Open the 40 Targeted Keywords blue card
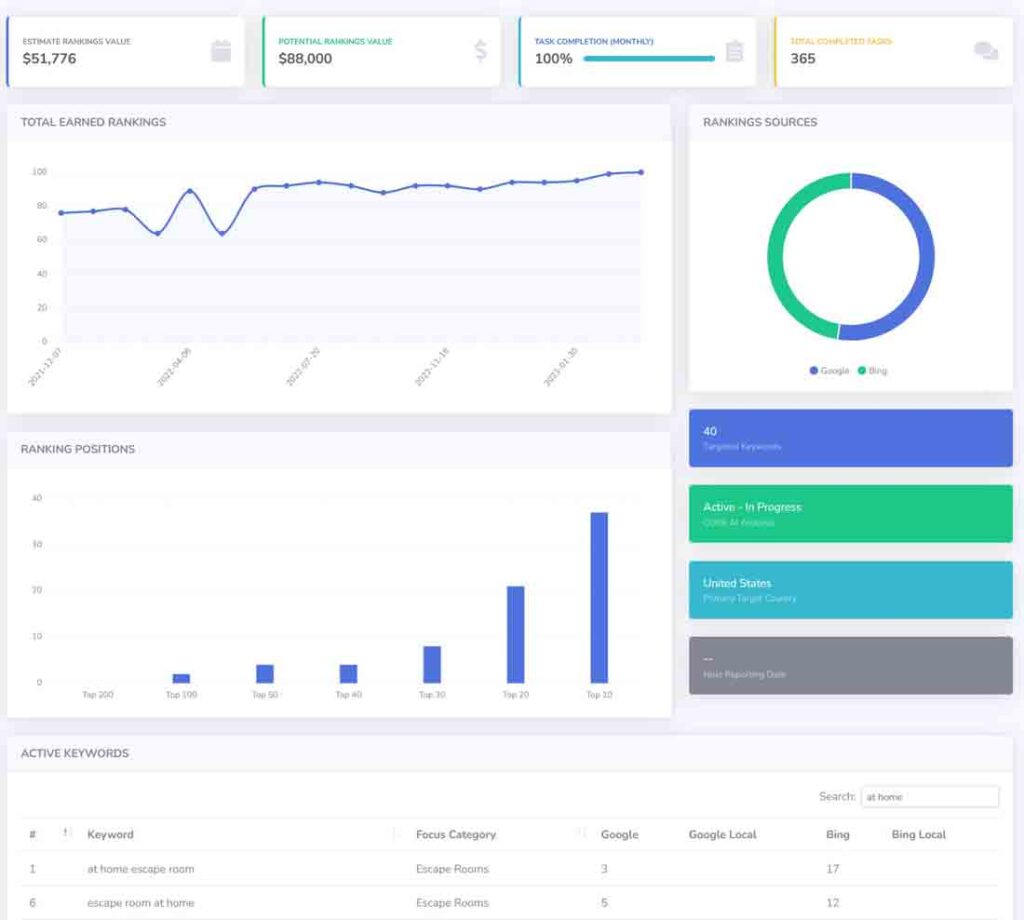 850,438
